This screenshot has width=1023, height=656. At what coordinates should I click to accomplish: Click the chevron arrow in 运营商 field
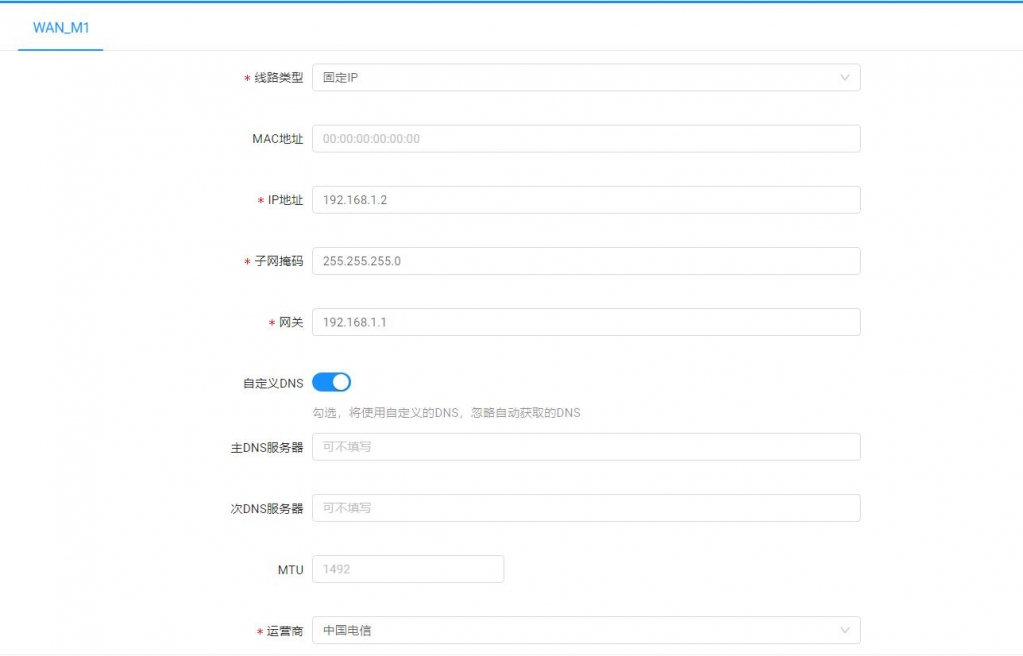(x=845, y=631)
